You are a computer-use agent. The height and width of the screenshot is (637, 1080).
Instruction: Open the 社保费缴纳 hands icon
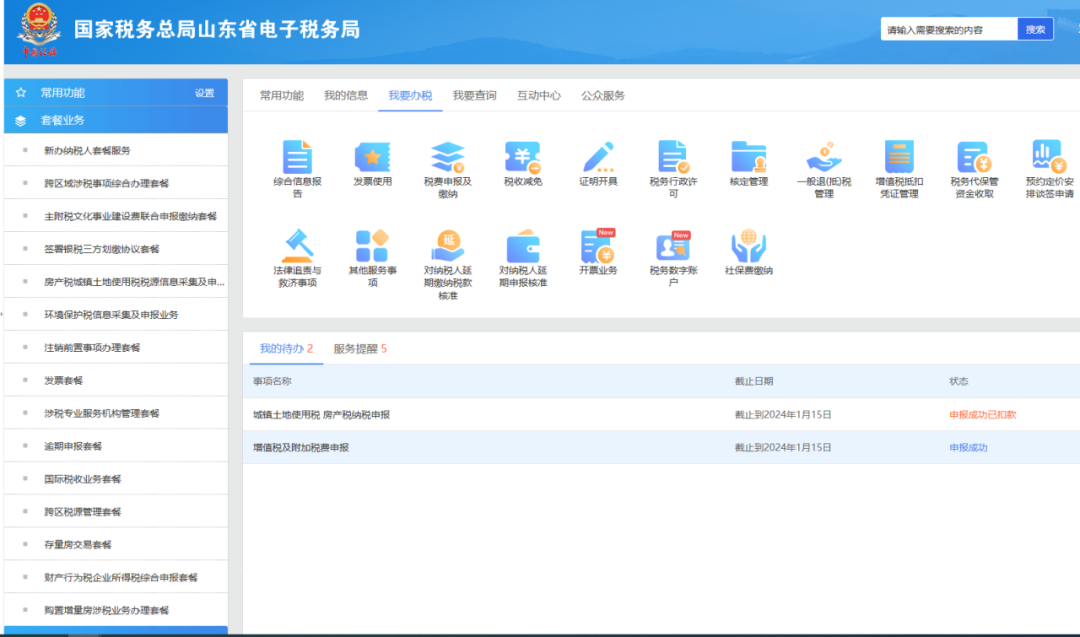point(748,246)
